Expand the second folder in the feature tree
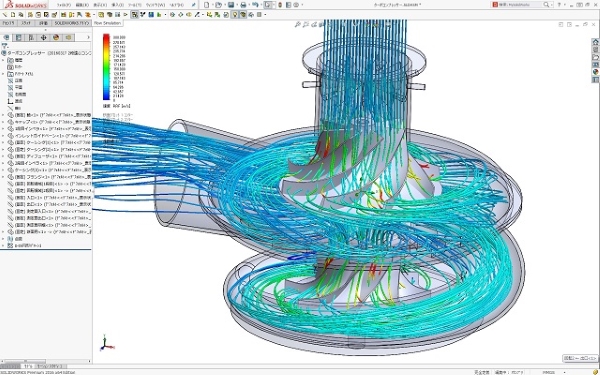This screenshot has height=375, width=600. point(3,74)
